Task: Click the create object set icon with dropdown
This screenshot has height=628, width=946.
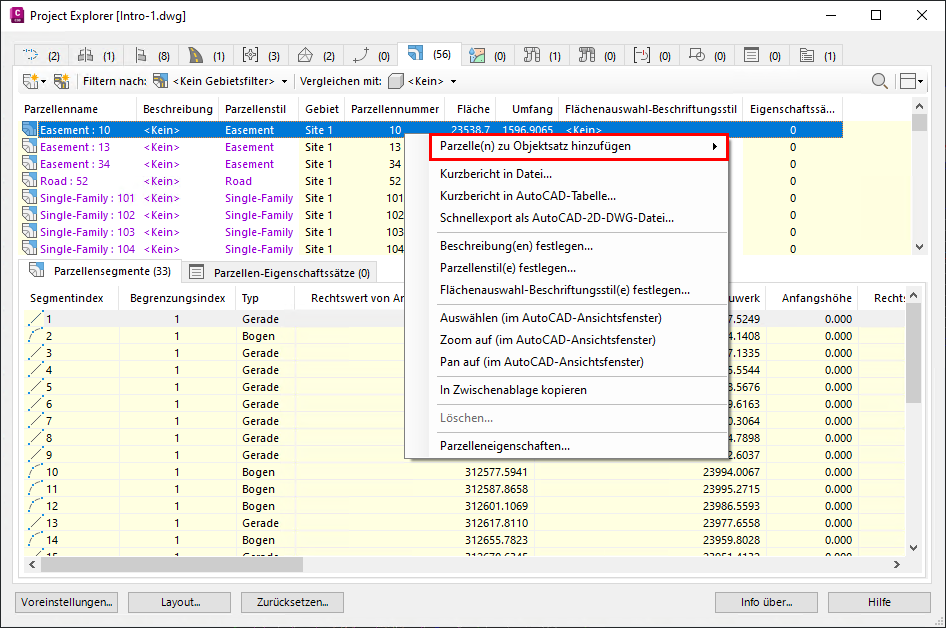Action: click(x=34, y=81)
